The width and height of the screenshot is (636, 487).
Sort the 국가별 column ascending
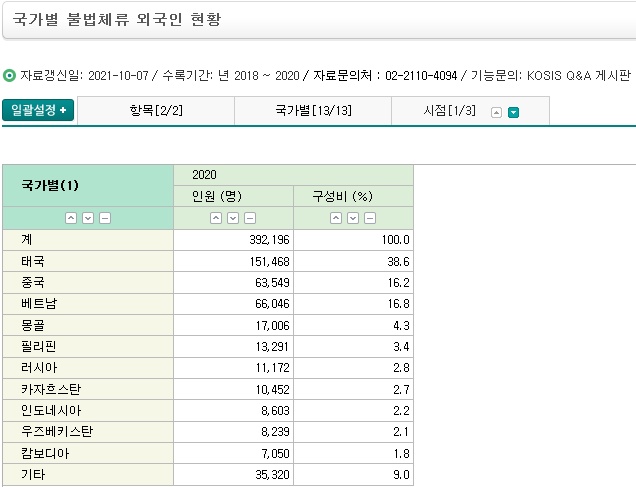[x=70, y=218]
